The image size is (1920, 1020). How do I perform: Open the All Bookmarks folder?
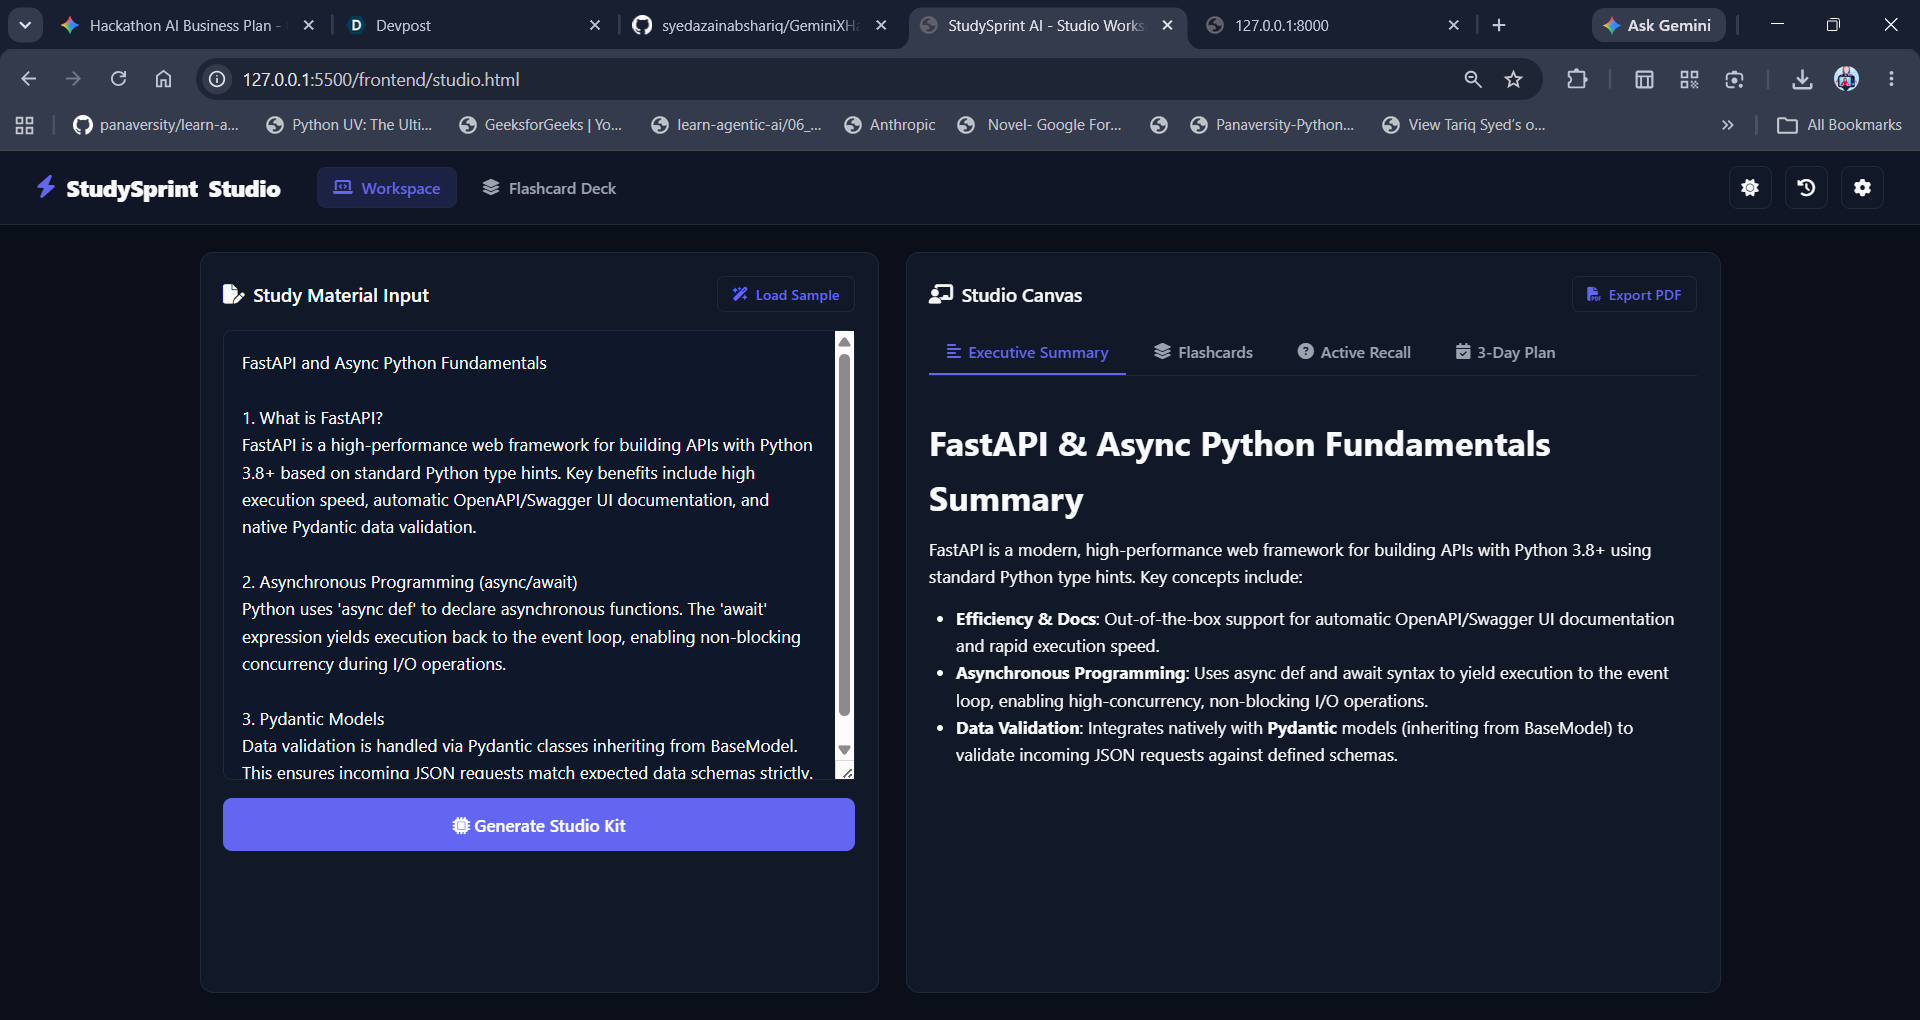point(1839,125)
